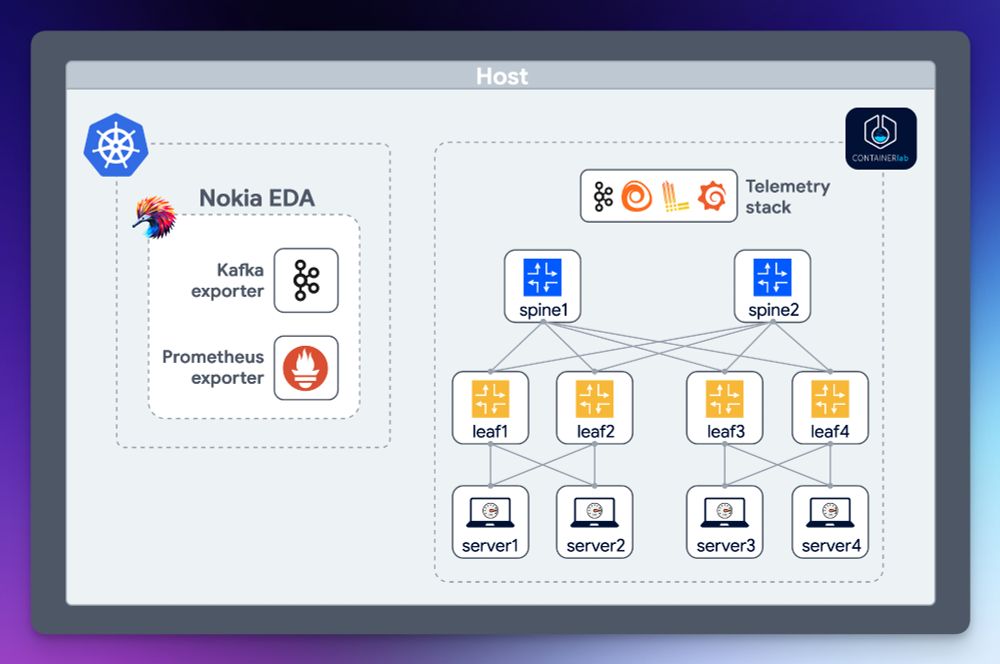Click the Kafka exporter icon box
This screenshot has width=1000, height=664.
click(x=306, y=281)
